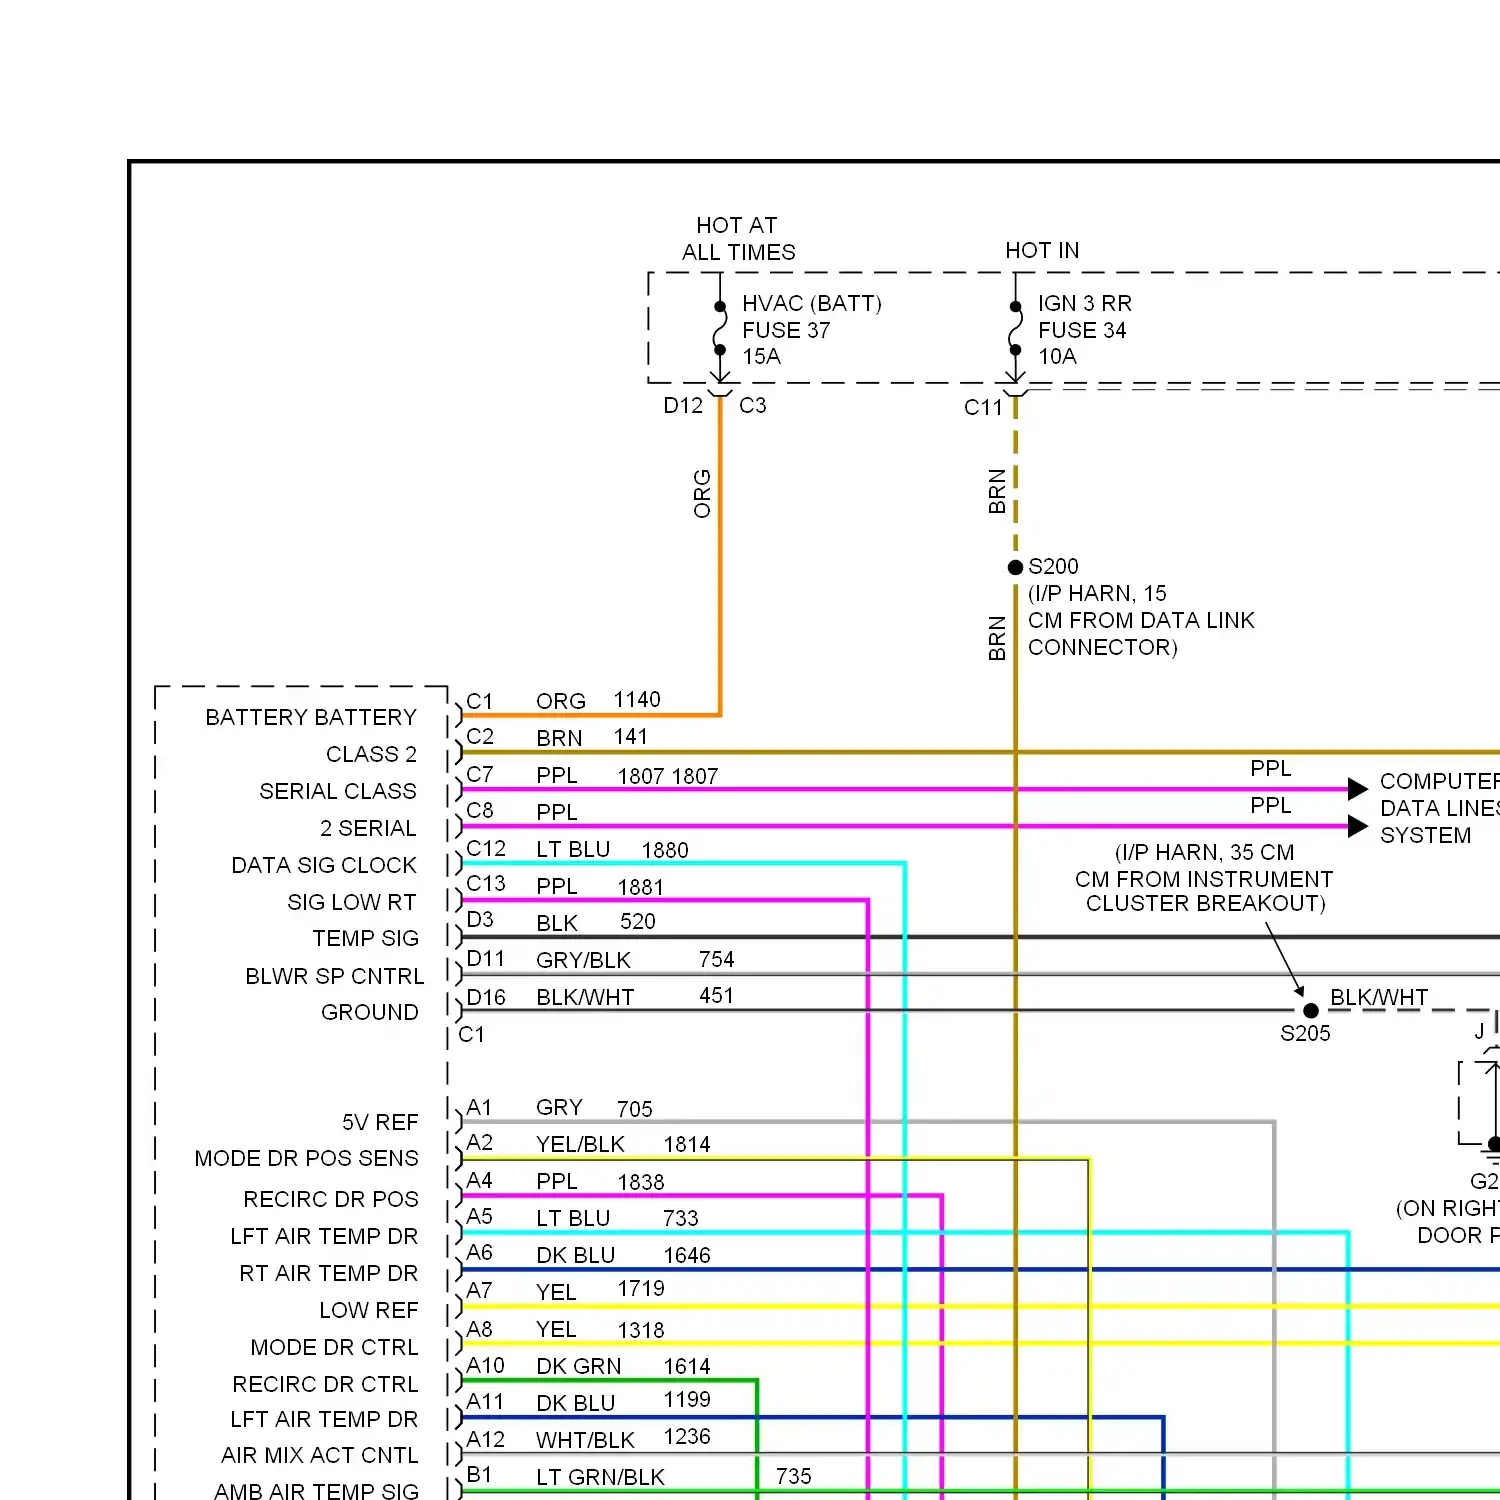Click the COMPUTER DATA LINES SYSTEM reference

click(1439, 808)
